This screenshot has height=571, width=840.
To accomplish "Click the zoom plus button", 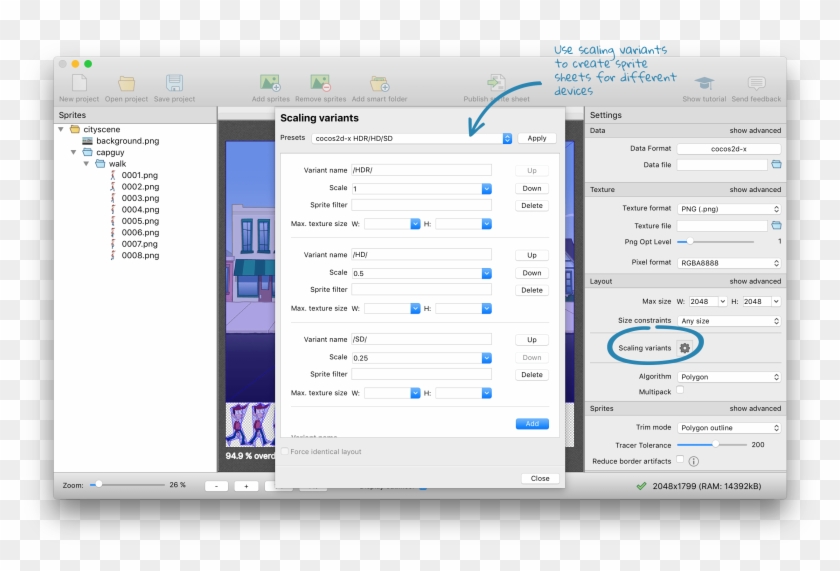I will coord(246,486).
